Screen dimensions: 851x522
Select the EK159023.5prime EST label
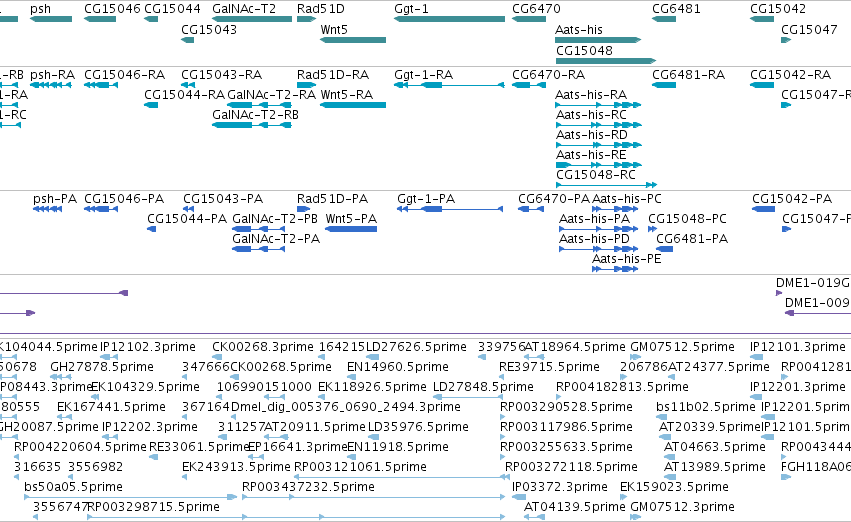(x=672, y=487)
